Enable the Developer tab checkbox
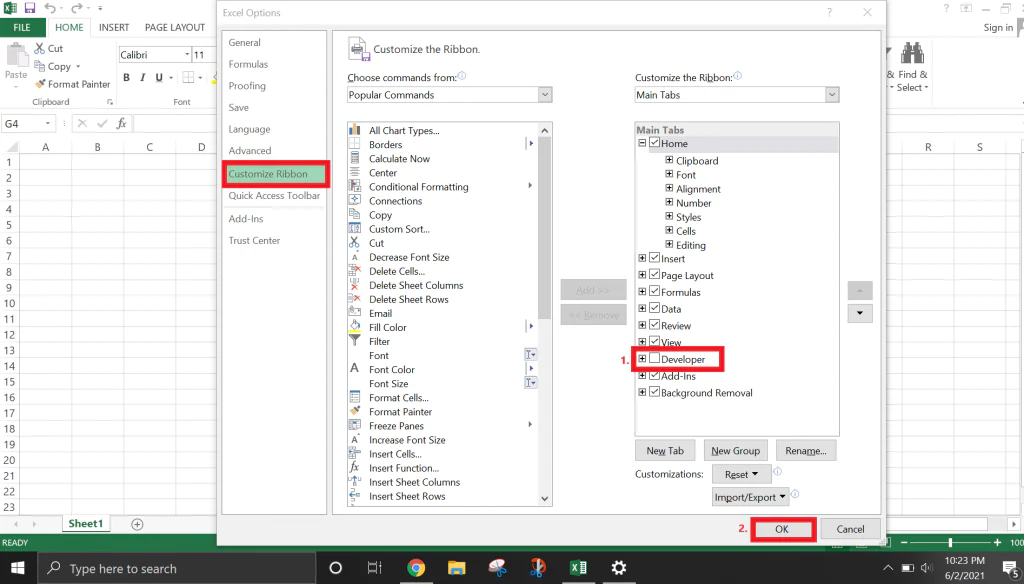1024x584 pixels. (x=654, y=358)
